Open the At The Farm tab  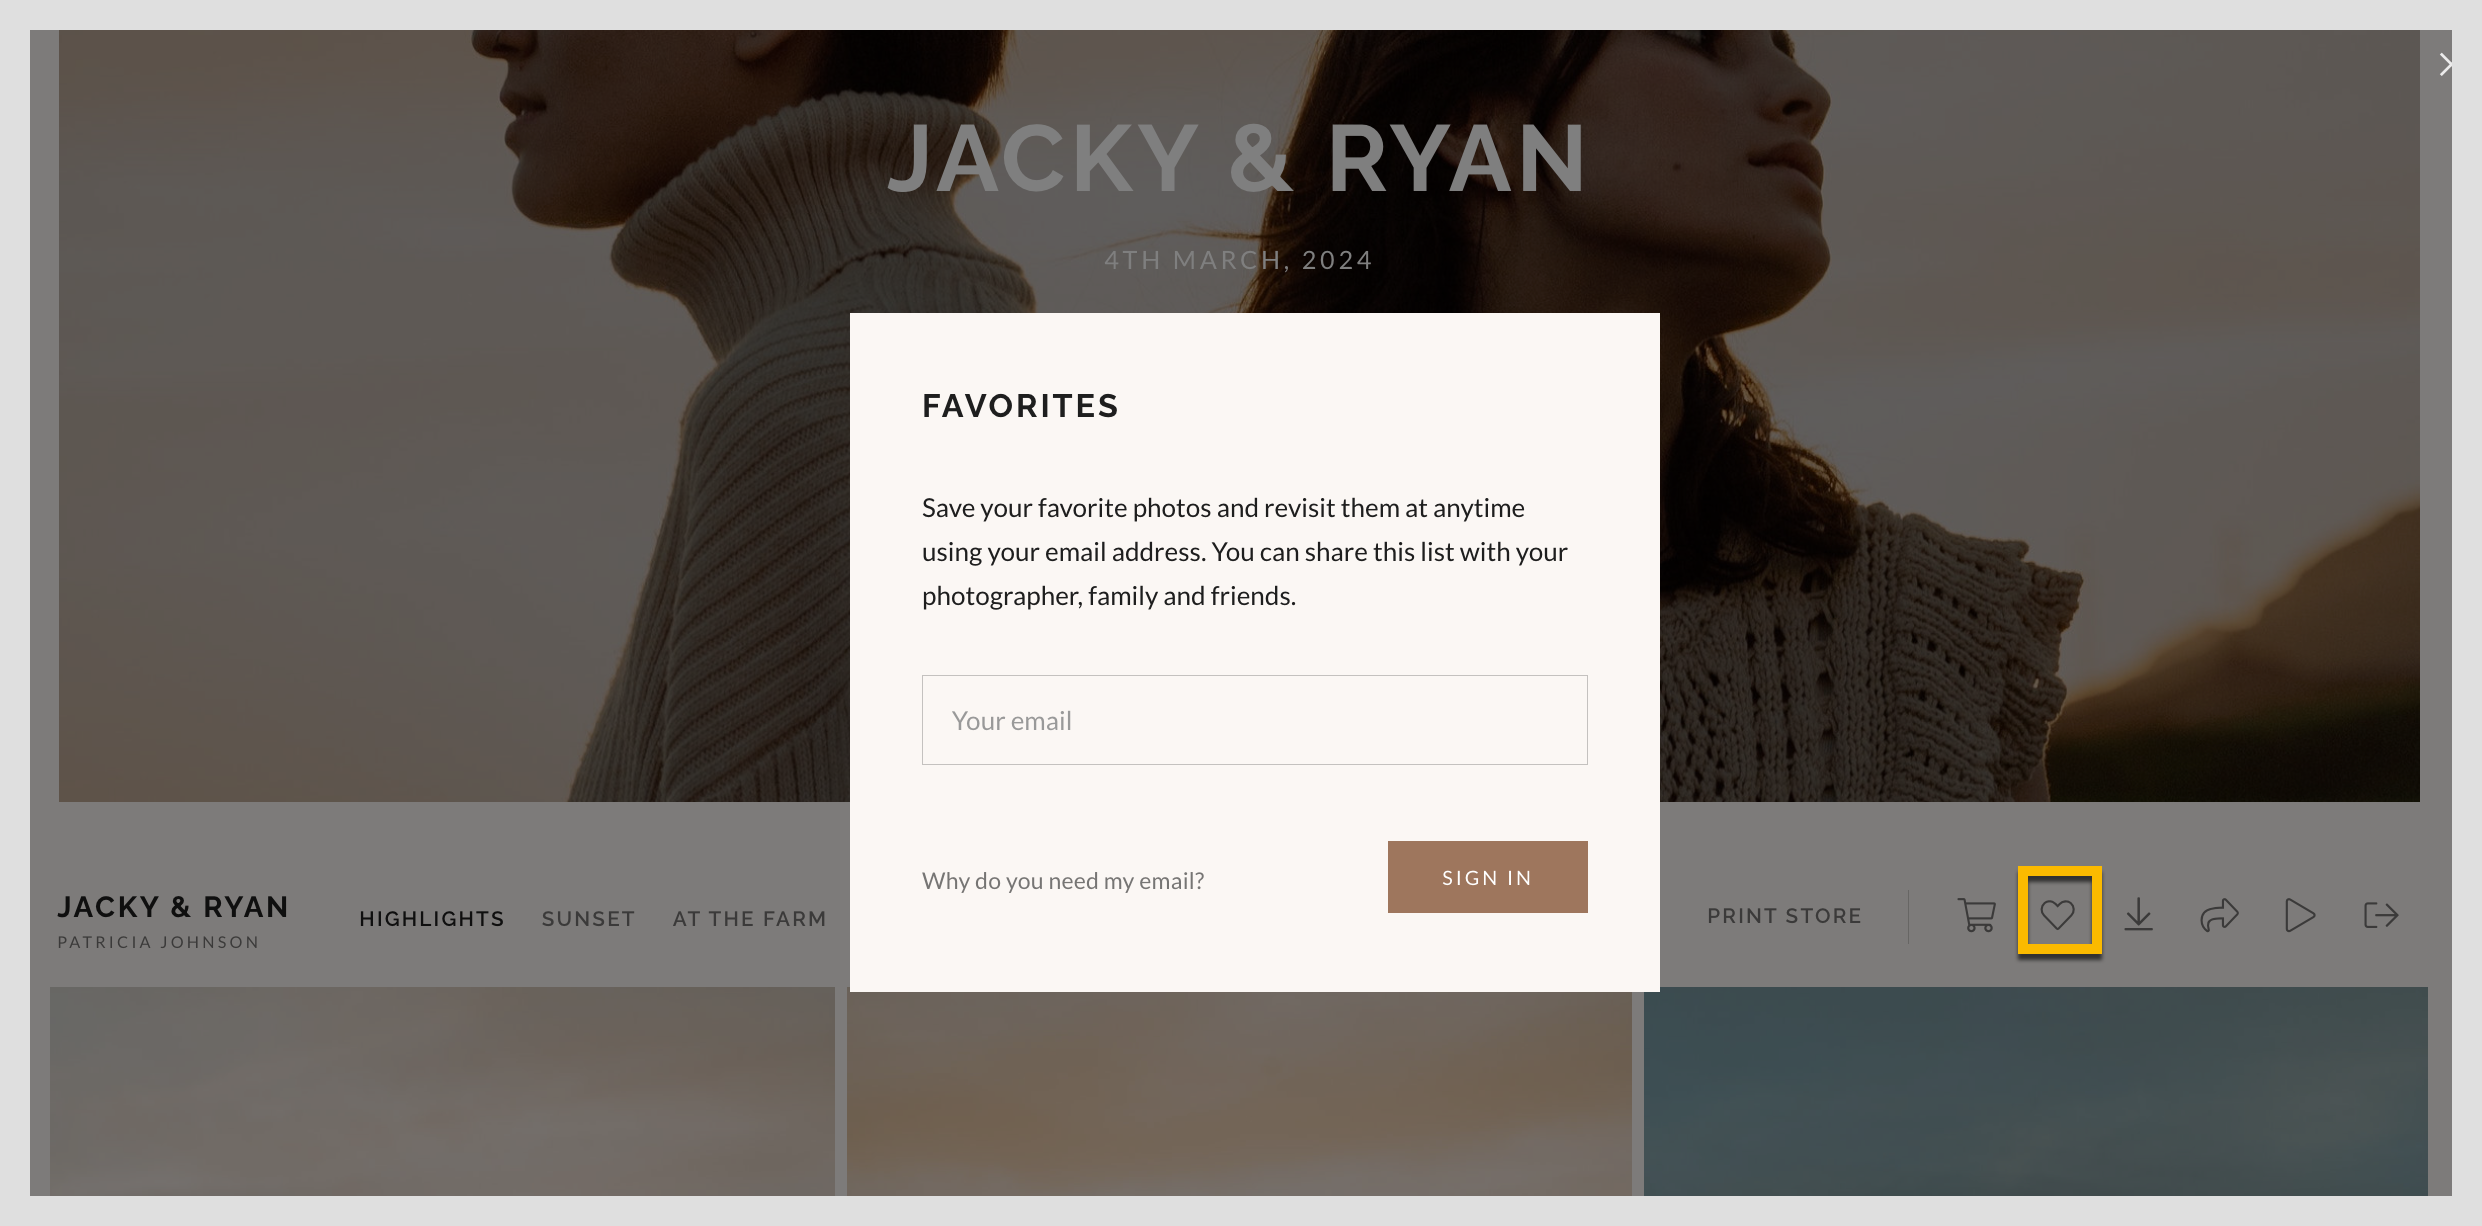[x=749, y=918]
